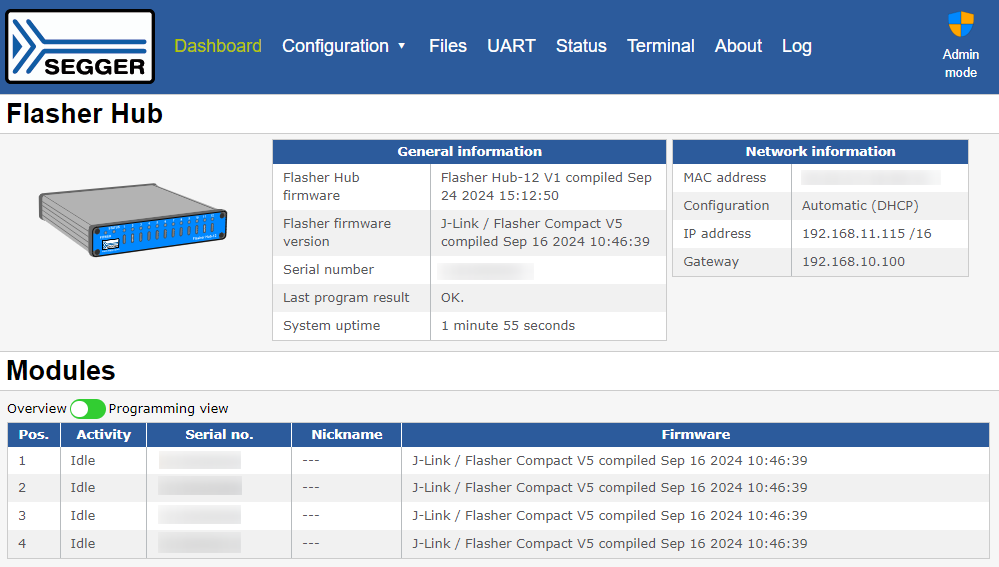Image resolution: width=999 pixels, height=567 pixels.
Task: Click the Activity column header
Action: pos(103,435)
